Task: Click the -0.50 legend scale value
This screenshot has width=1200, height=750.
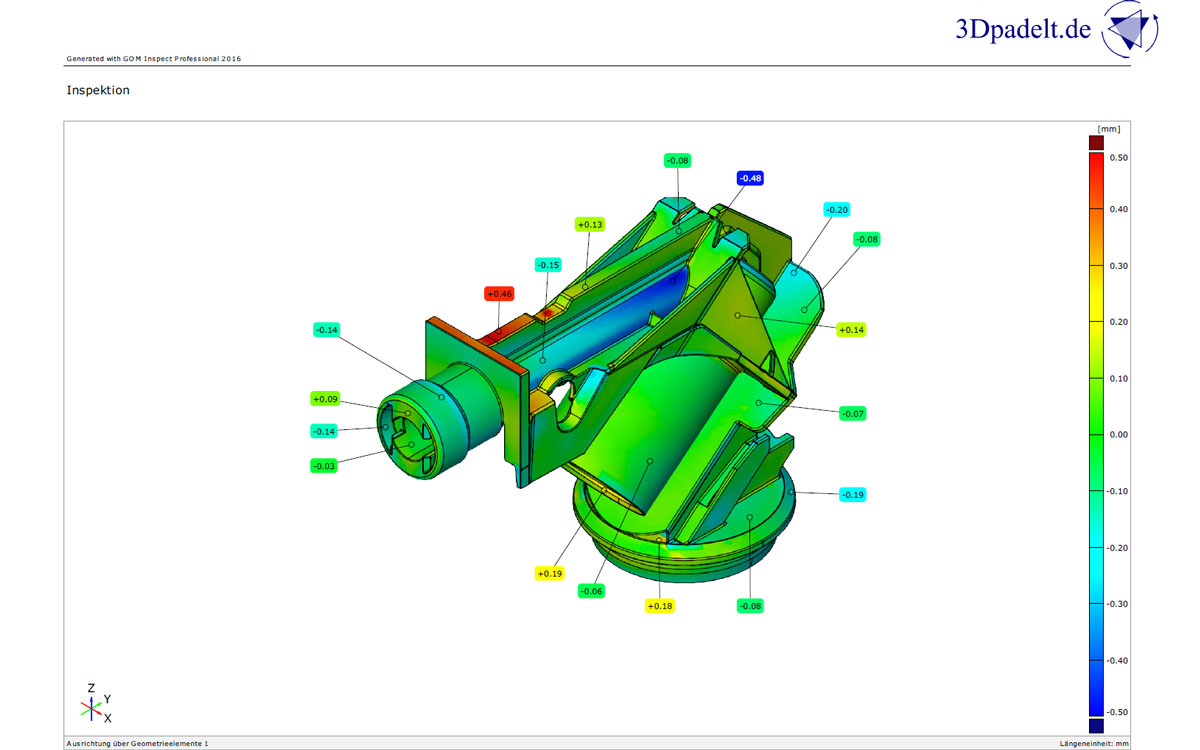Action: point(1118,712)
